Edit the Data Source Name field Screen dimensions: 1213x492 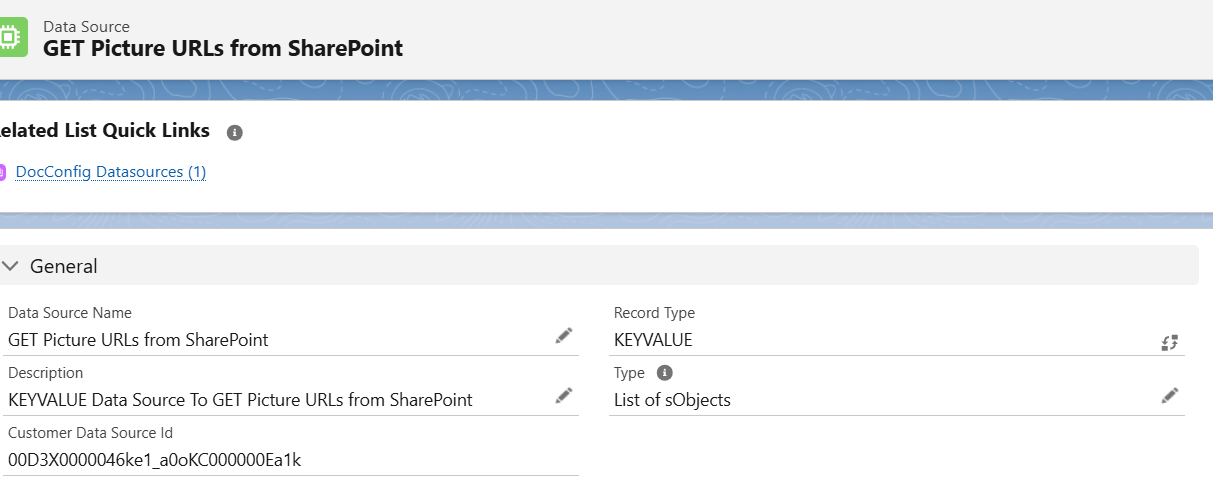(564, 335)
